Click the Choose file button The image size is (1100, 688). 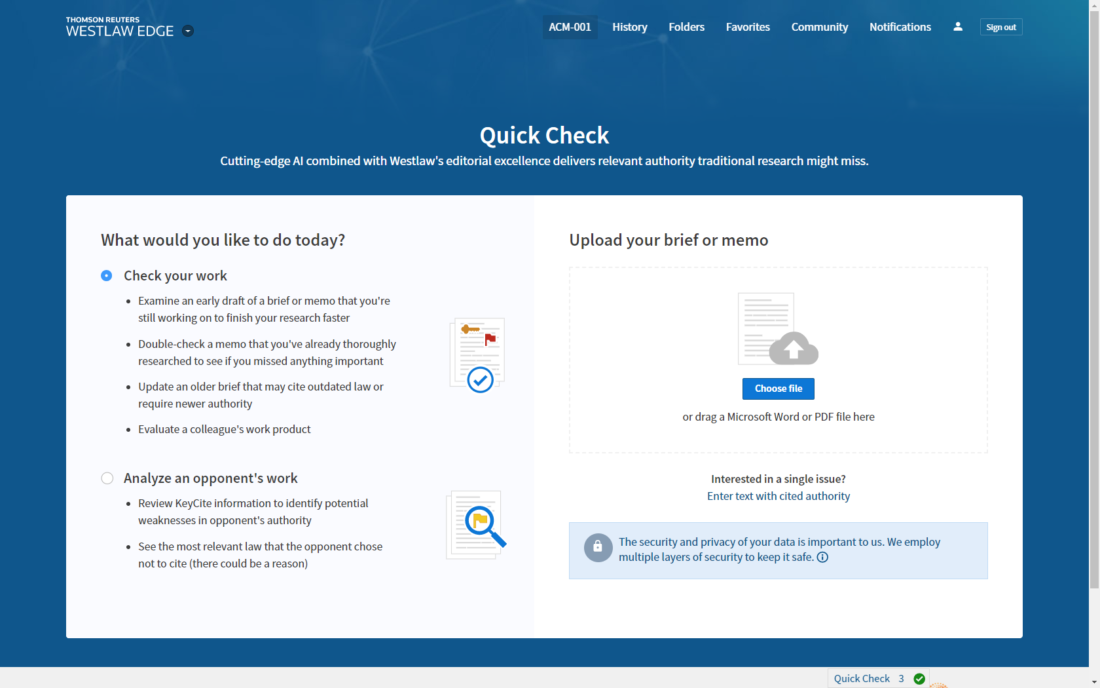pyautogui.click(x=778, y=389)
